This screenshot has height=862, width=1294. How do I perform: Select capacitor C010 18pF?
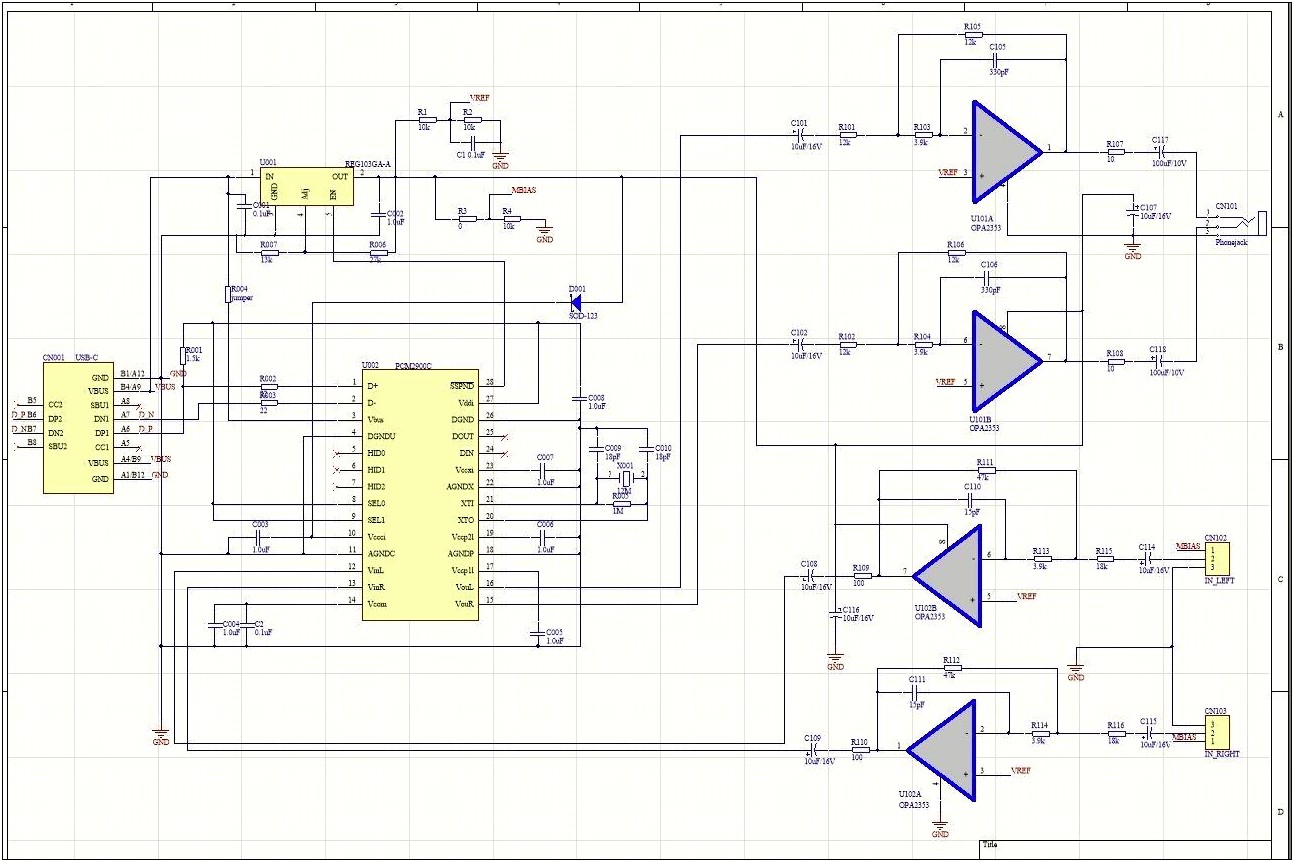point(647,448)
